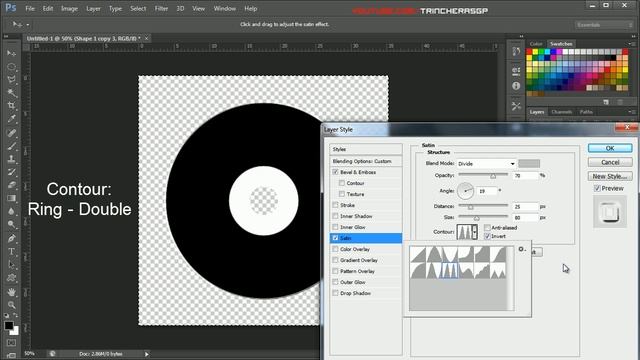Select the Hand tool

(x=11, y=292)
